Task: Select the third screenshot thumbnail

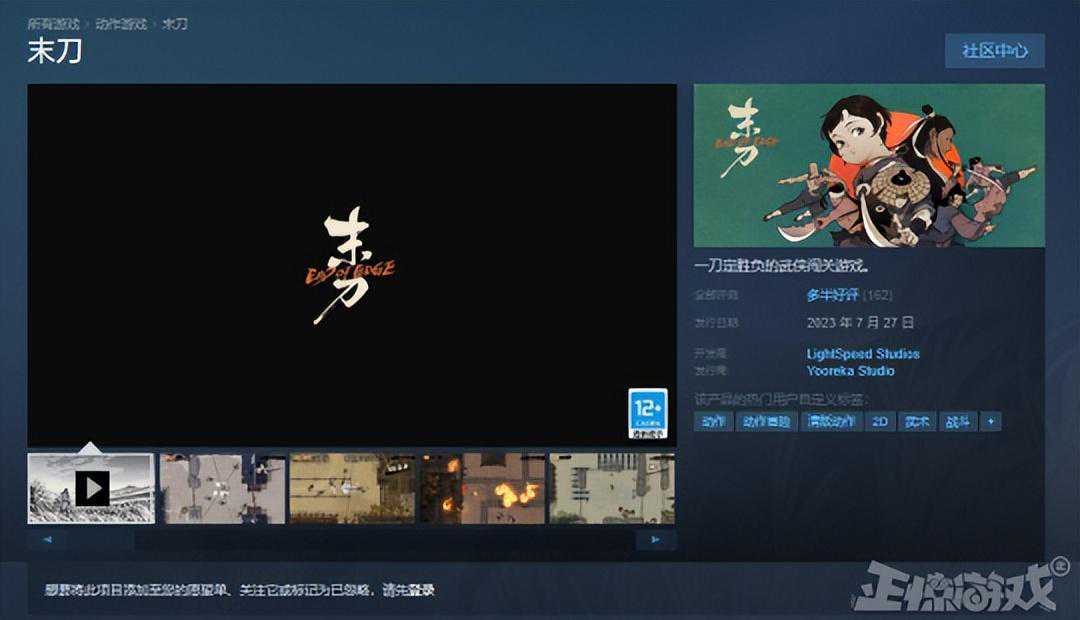Action: click(x=352, y=488)
